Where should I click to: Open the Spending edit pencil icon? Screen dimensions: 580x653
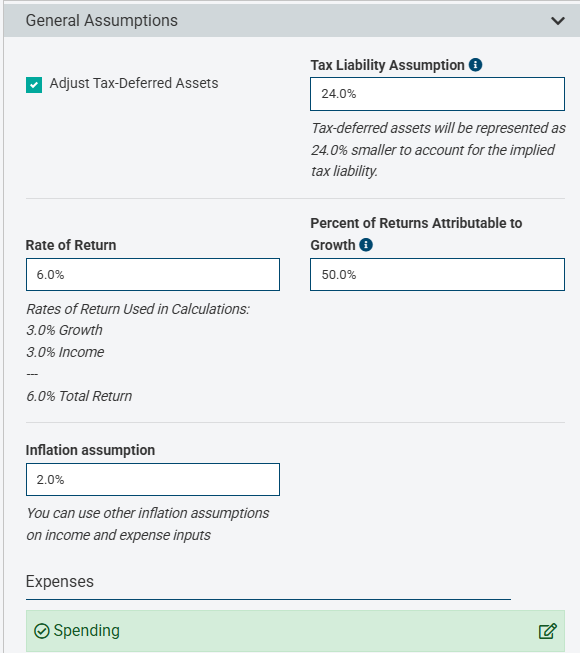click(547, 631)
